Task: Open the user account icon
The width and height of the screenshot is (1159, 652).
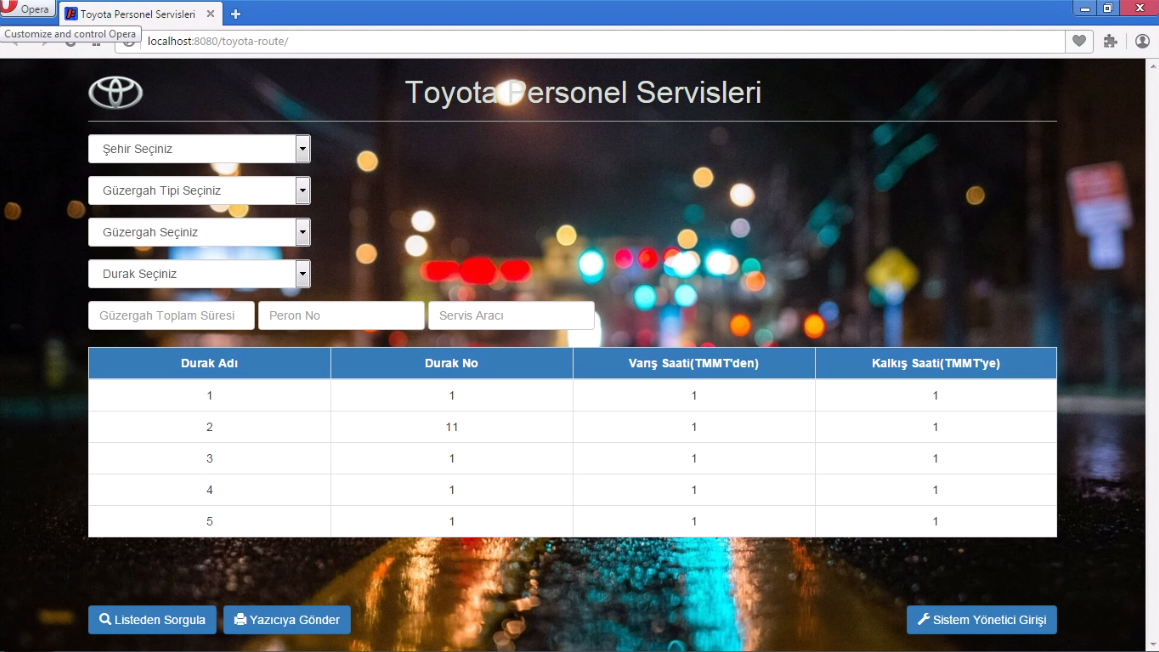Action: click(1142, 41)
